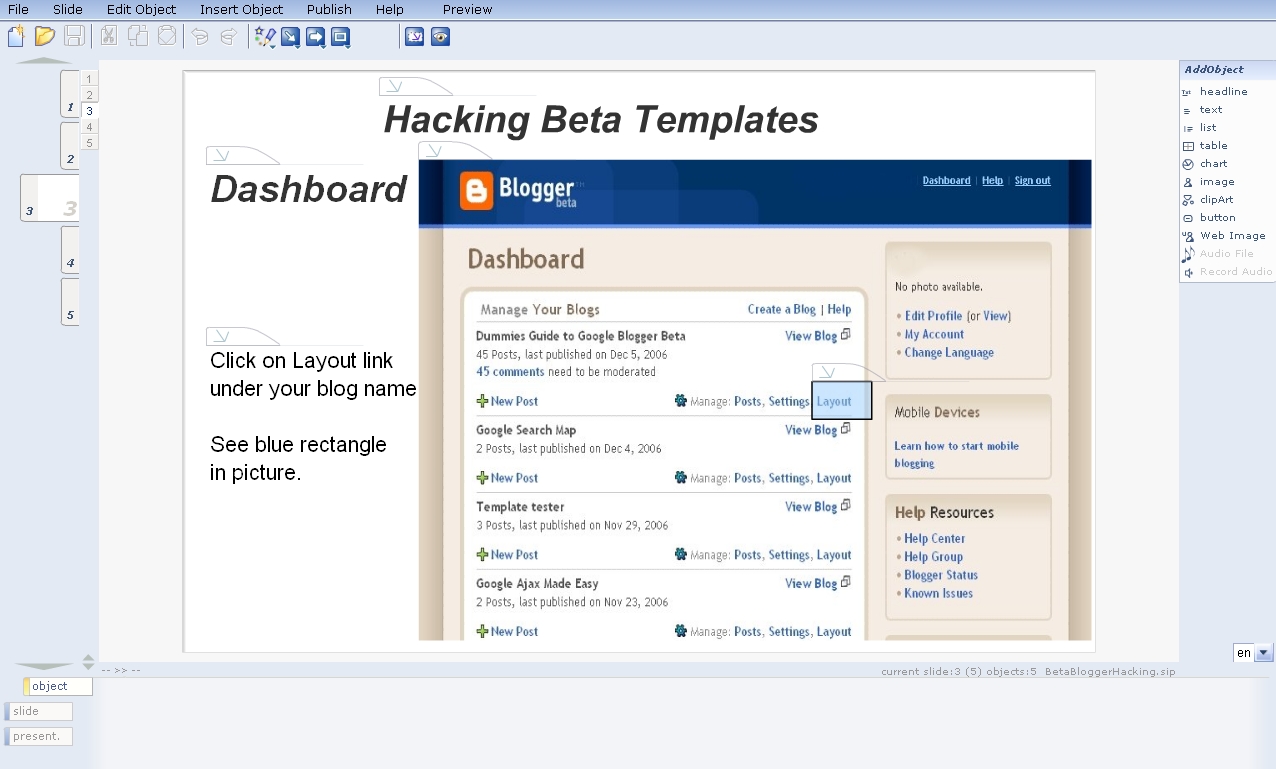The height and width of the screenshot is (769, 1276).
Task: Open the File menu
Action: [18, 9]
